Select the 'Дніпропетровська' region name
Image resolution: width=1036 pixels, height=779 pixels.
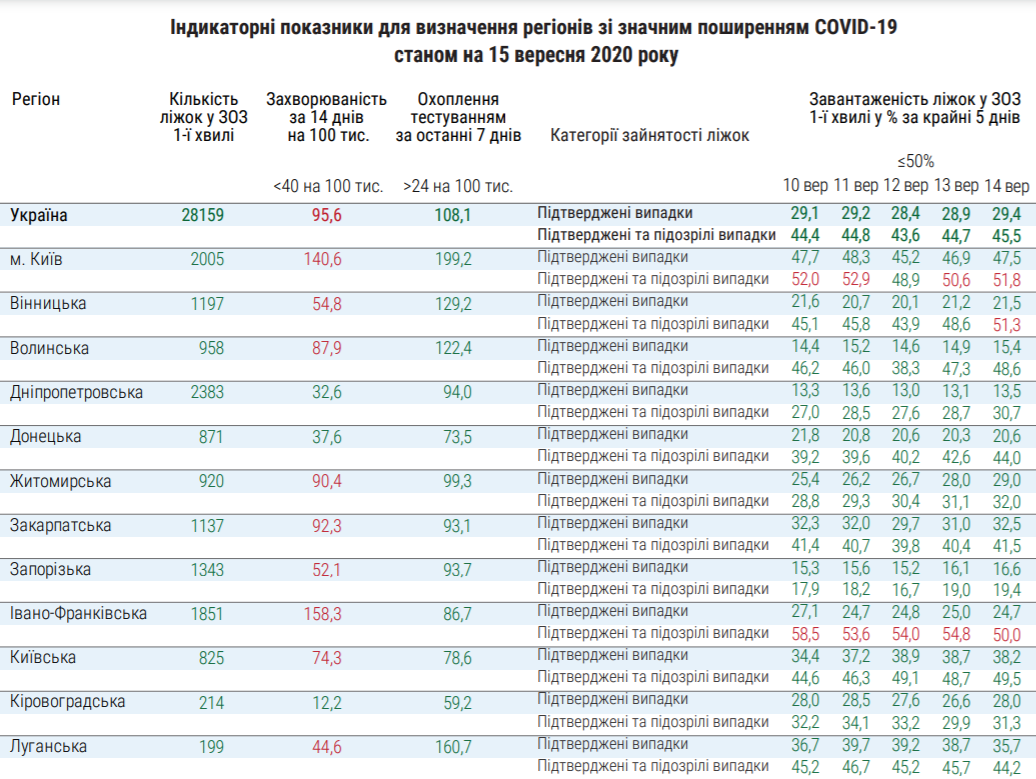click(76, 392)
